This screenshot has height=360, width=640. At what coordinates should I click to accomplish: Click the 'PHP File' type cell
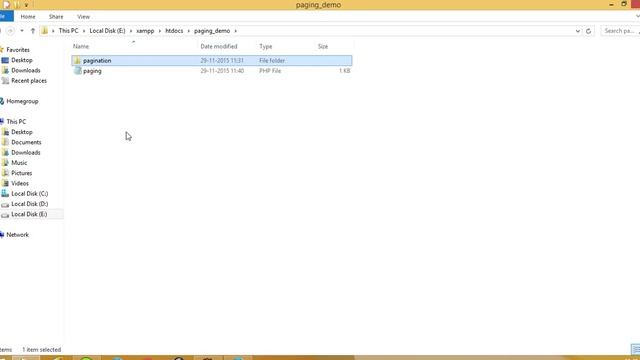(x=270, y=71)
